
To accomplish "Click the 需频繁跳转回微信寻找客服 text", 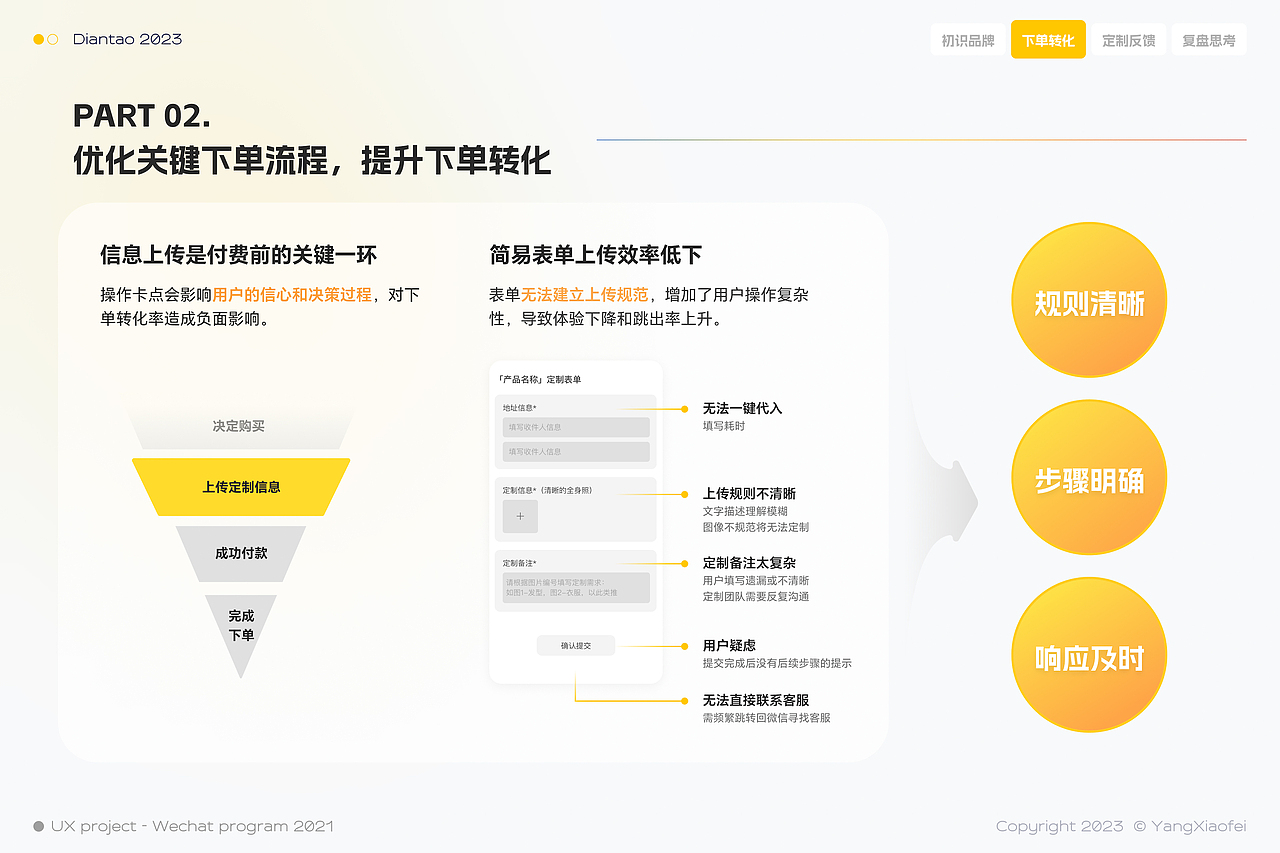I will (766, 718).
